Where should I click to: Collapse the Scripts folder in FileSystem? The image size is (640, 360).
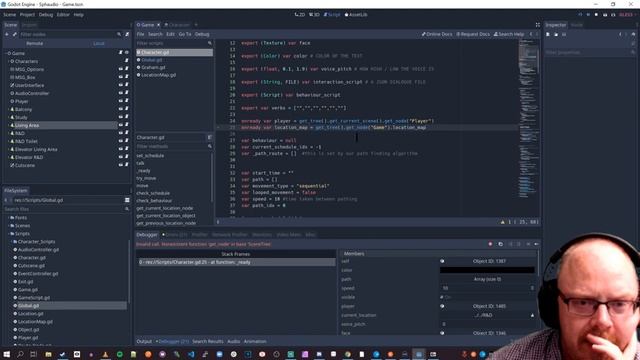point(9,233)
